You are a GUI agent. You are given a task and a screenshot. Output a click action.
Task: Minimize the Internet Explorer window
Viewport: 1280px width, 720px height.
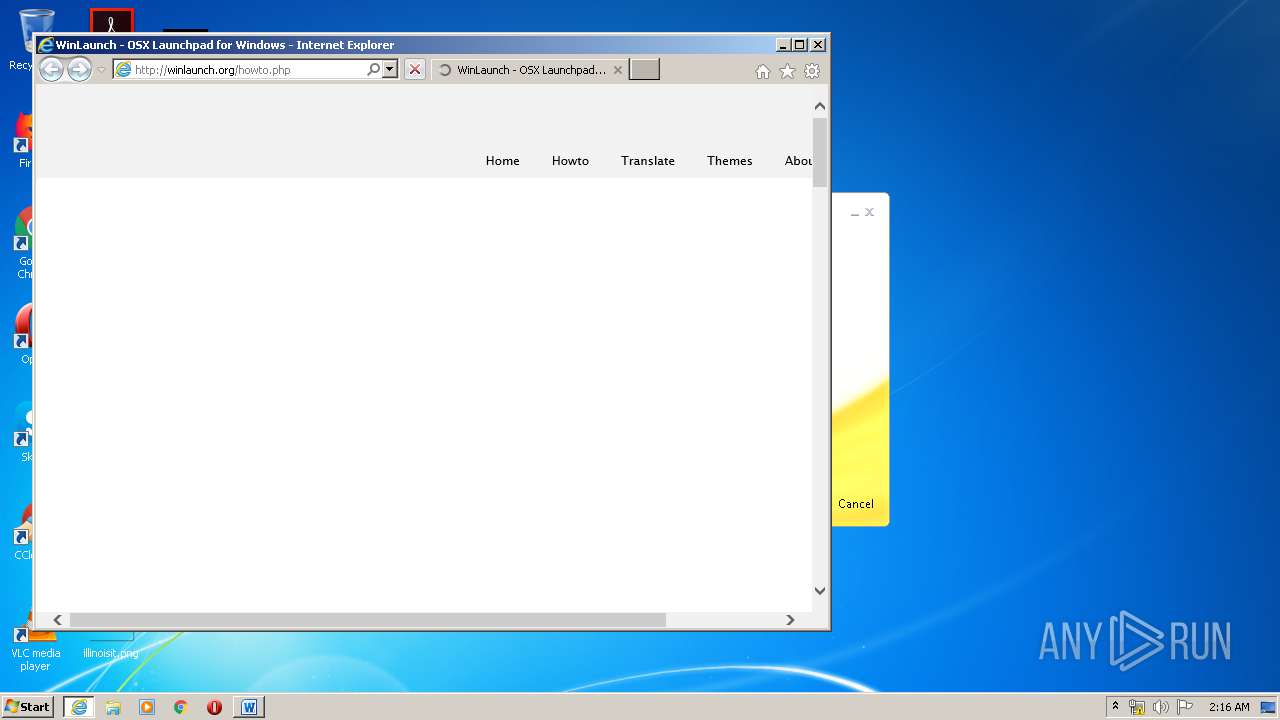(x=783, y=45)
